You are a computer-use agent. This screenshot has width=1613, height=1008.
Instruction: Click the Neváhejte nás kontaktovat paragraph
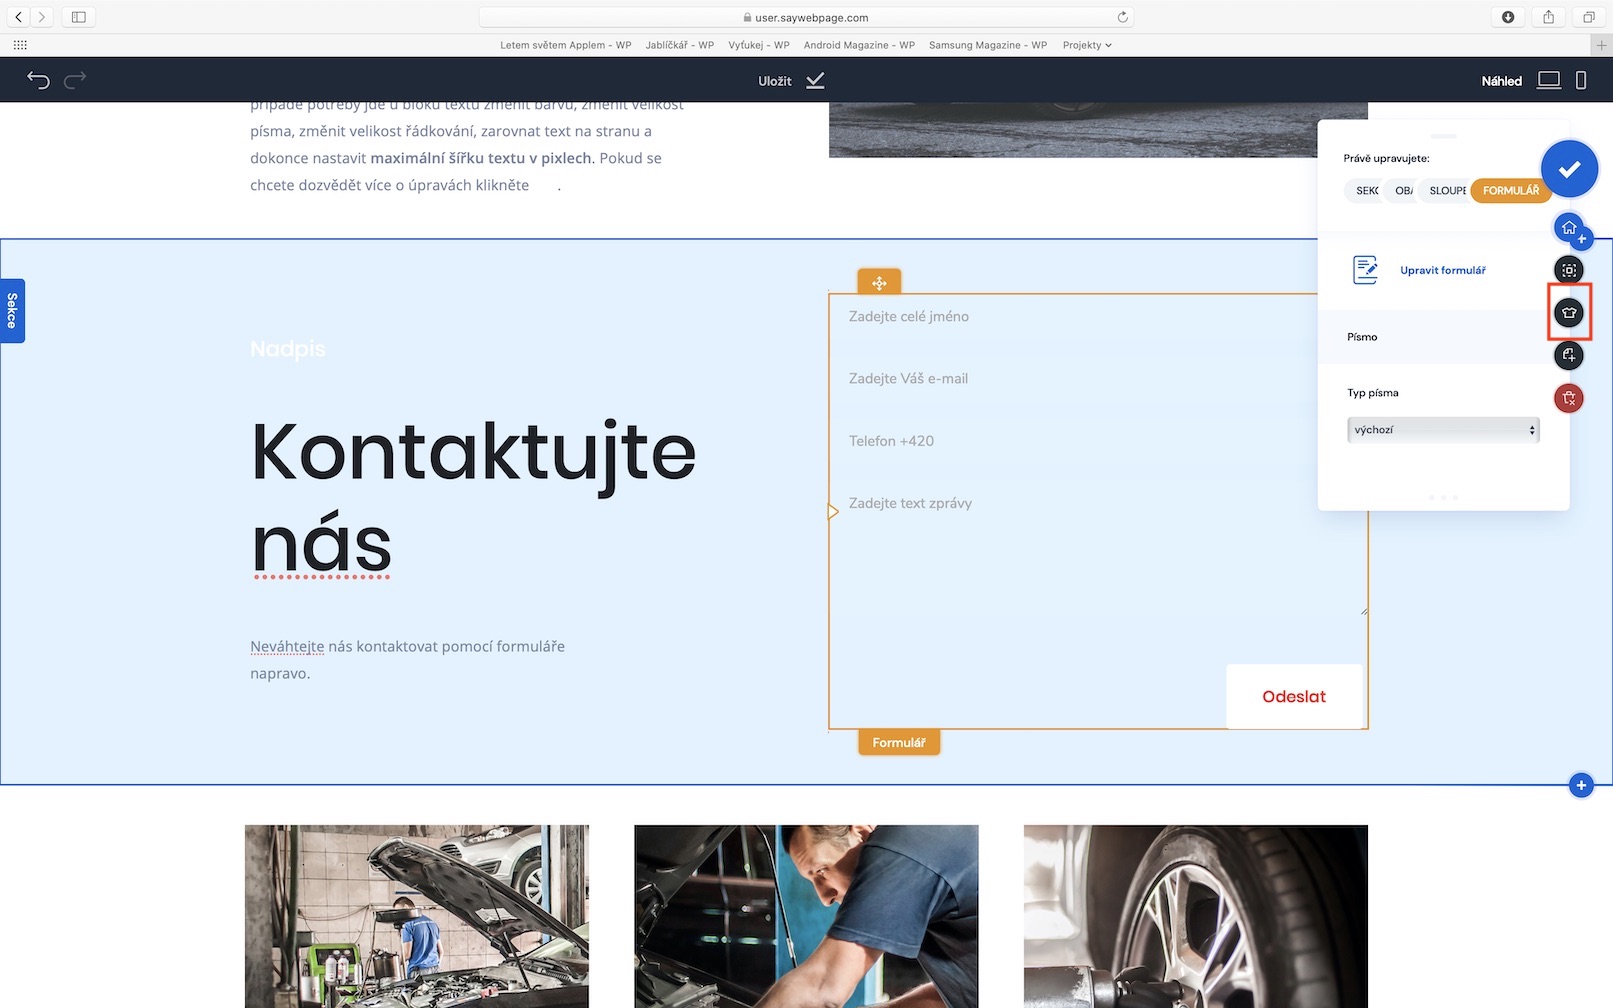point(407,660)
